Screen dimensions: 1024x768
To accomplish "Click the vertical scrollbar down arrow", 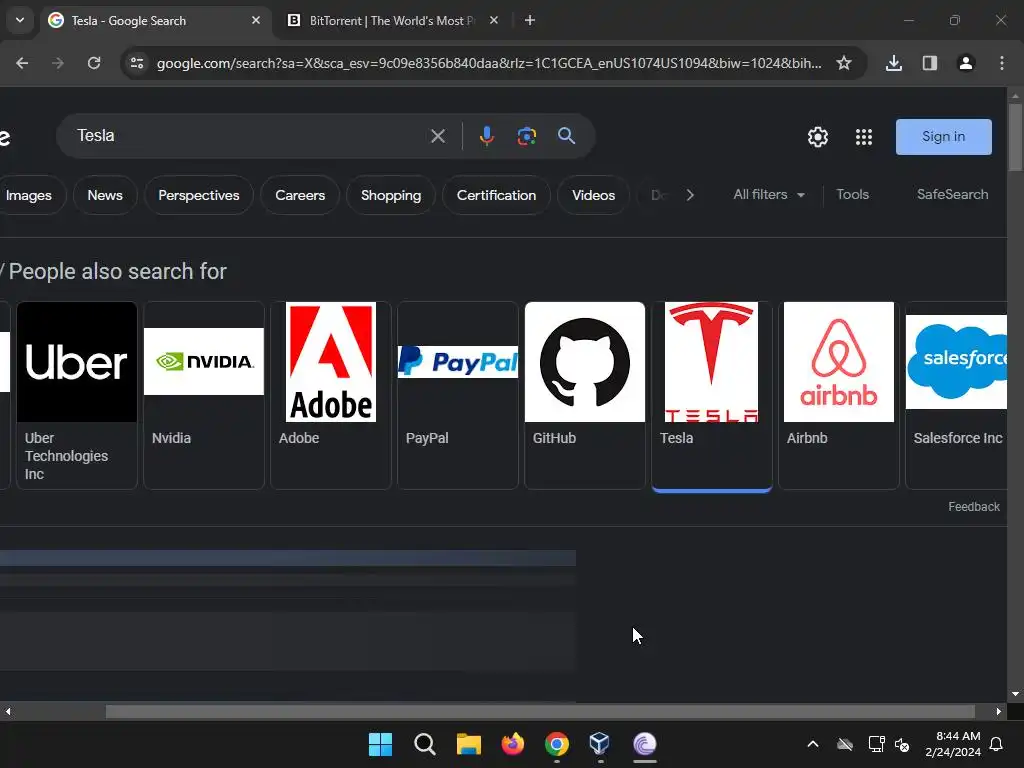I will pos(1015,694).
